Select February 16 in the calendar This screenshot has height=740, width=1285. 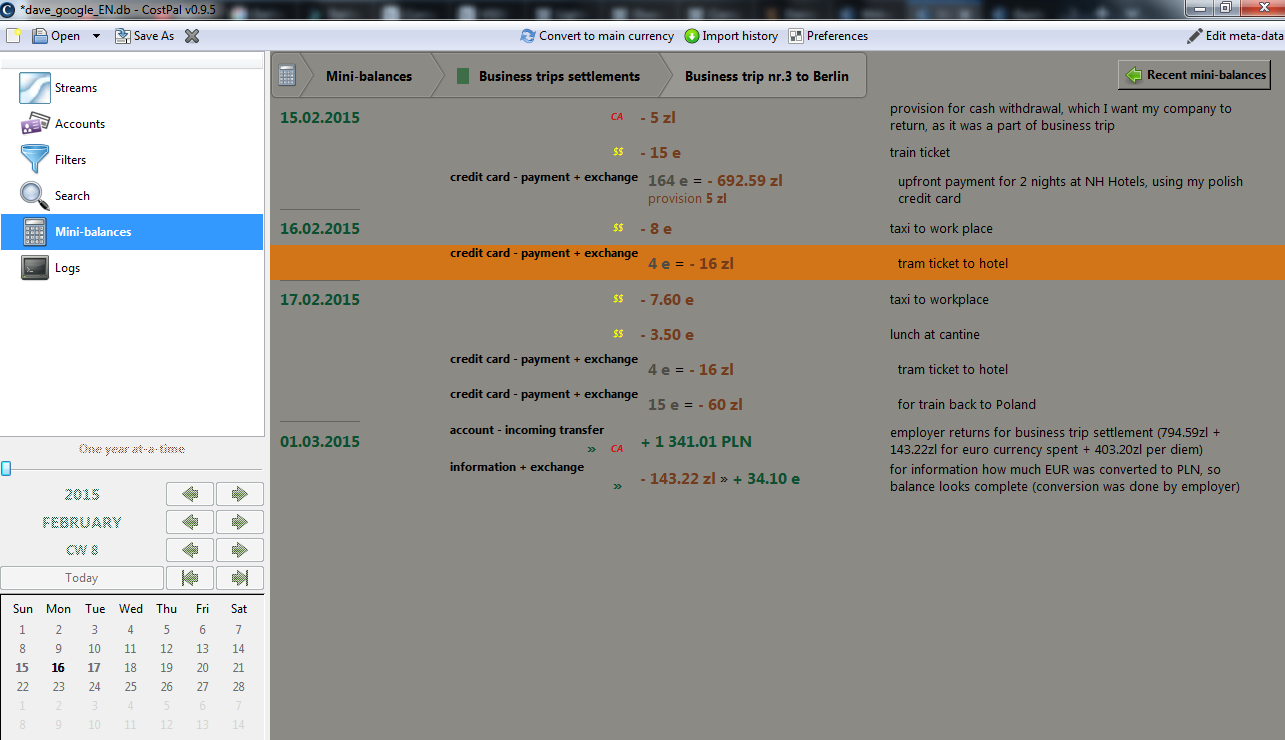click(x=59, y=668)
